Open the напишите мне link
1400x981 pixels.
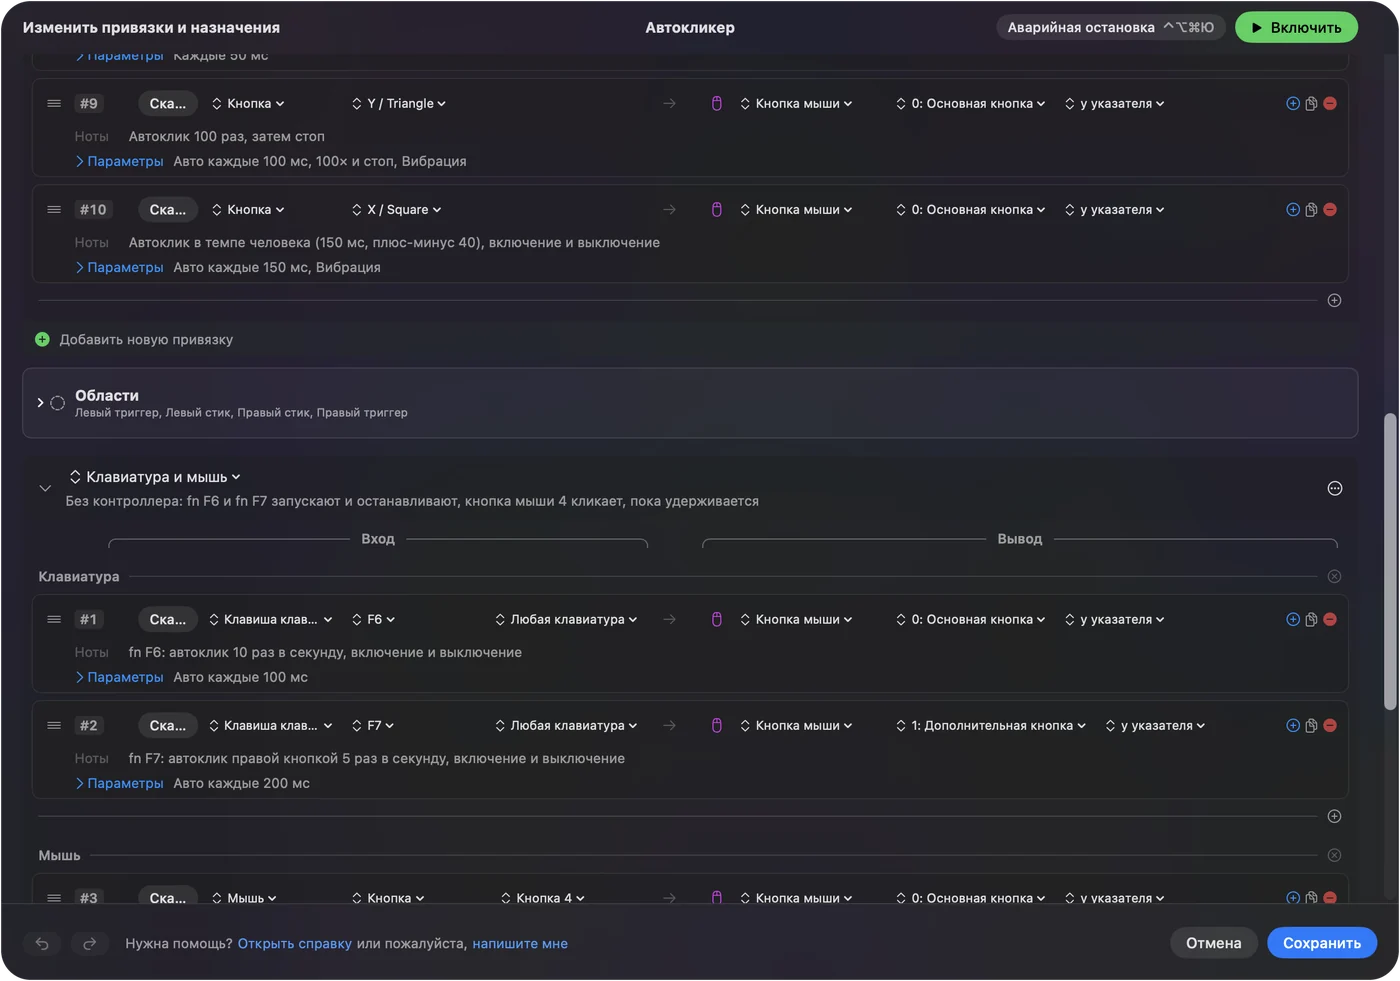click(520, 944)
